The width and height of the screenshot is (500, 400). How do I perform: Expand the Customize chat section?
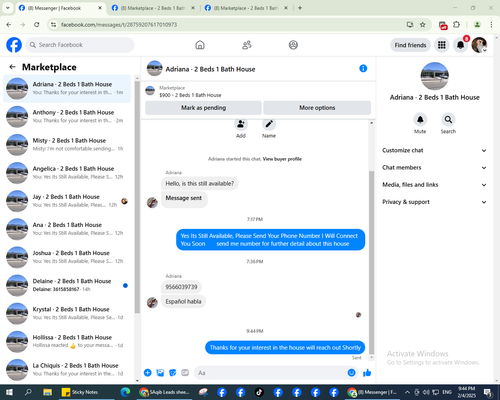434,150
